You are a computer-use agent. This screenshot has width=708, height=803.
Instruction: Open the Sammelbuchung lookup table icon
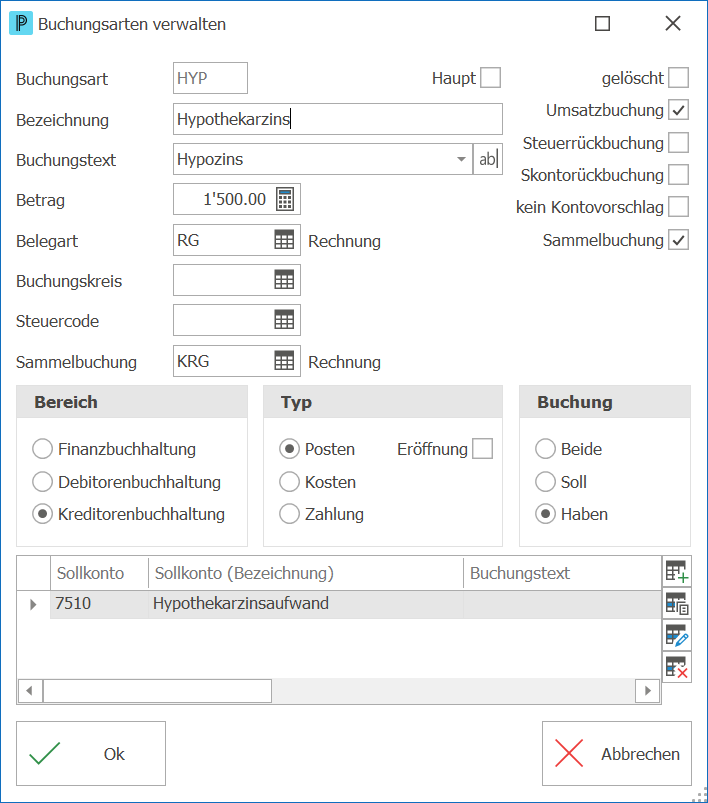(x=284, y=361)
